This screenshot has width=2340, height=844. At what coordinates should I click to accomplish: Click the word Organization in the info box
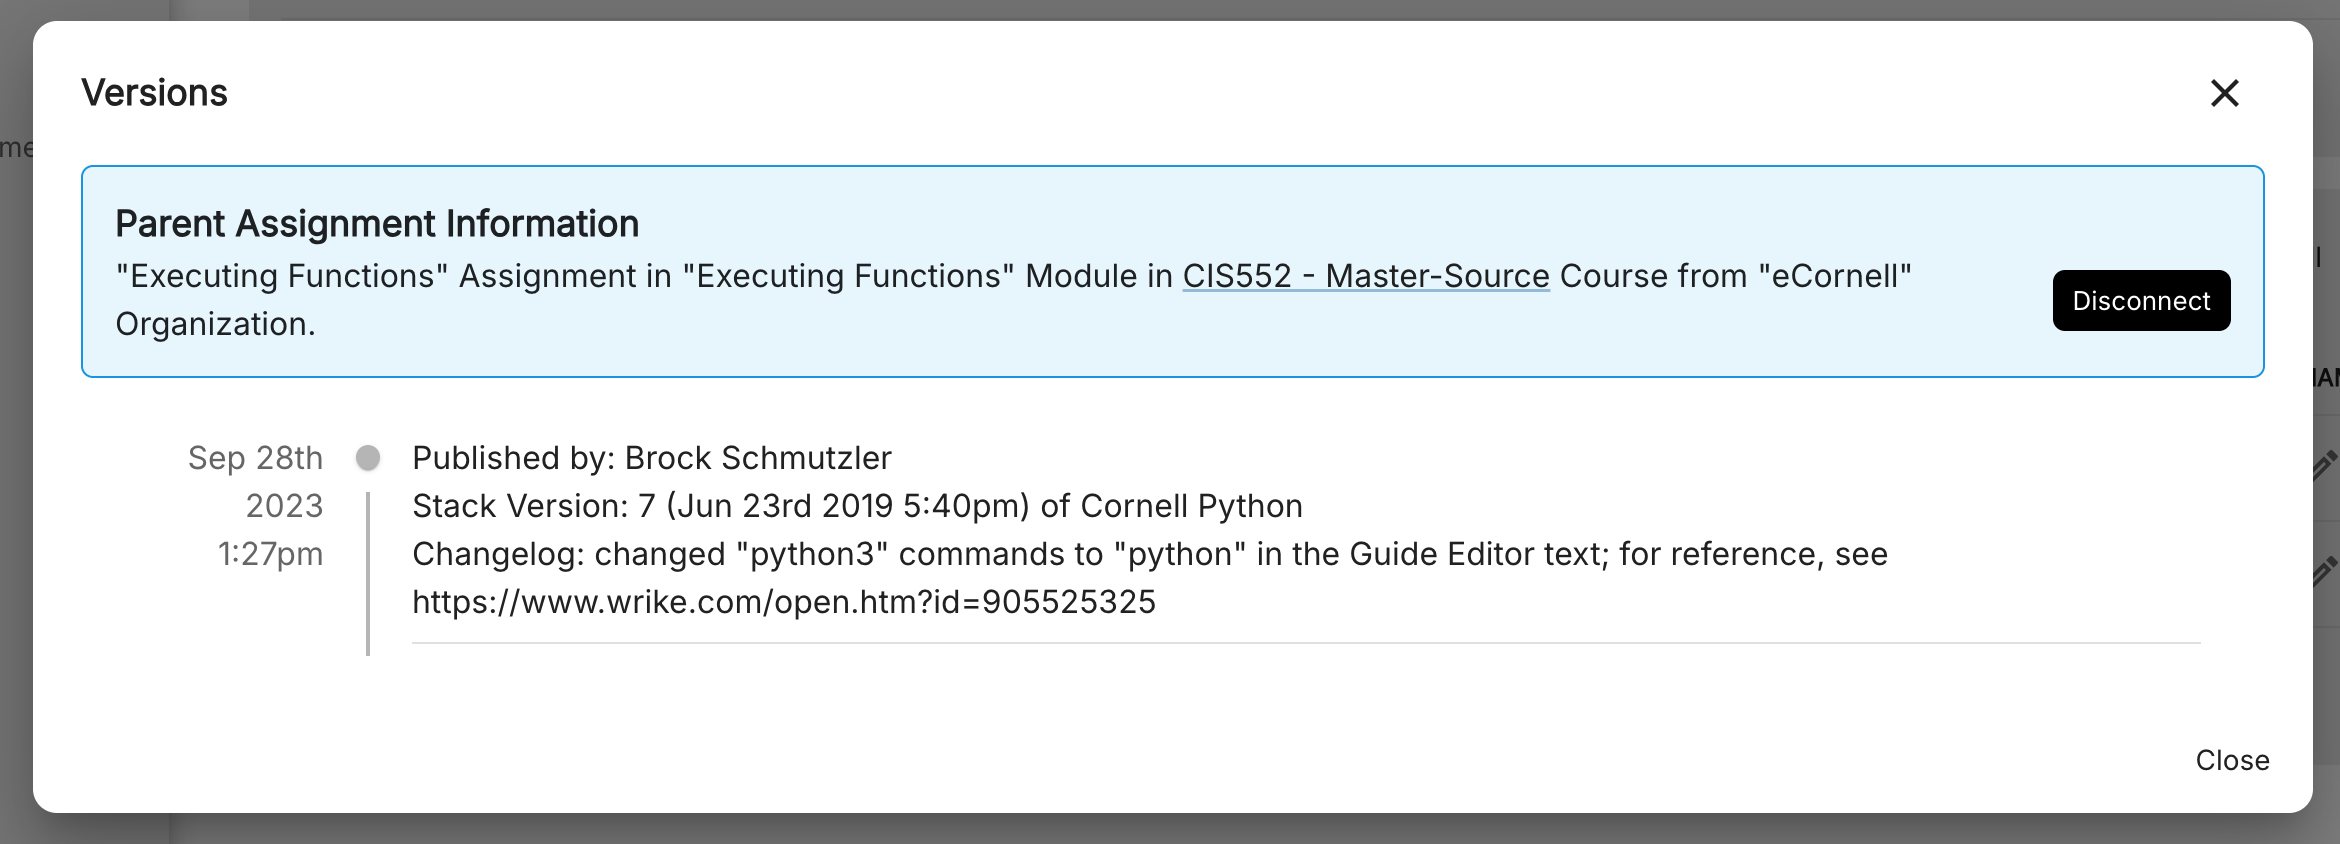(215, 324)
